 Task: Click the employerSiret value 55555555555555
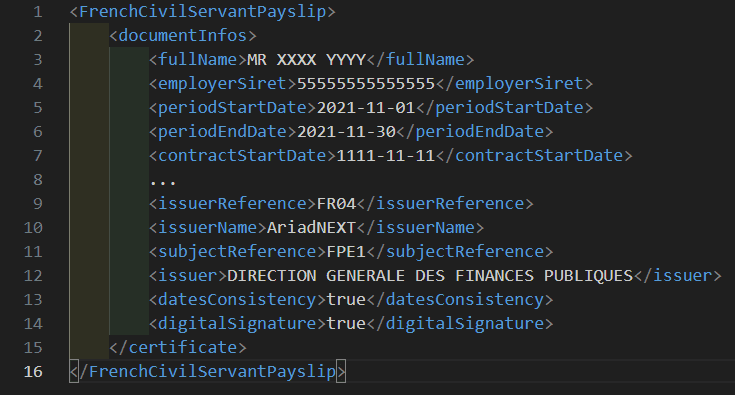[366, 84]
